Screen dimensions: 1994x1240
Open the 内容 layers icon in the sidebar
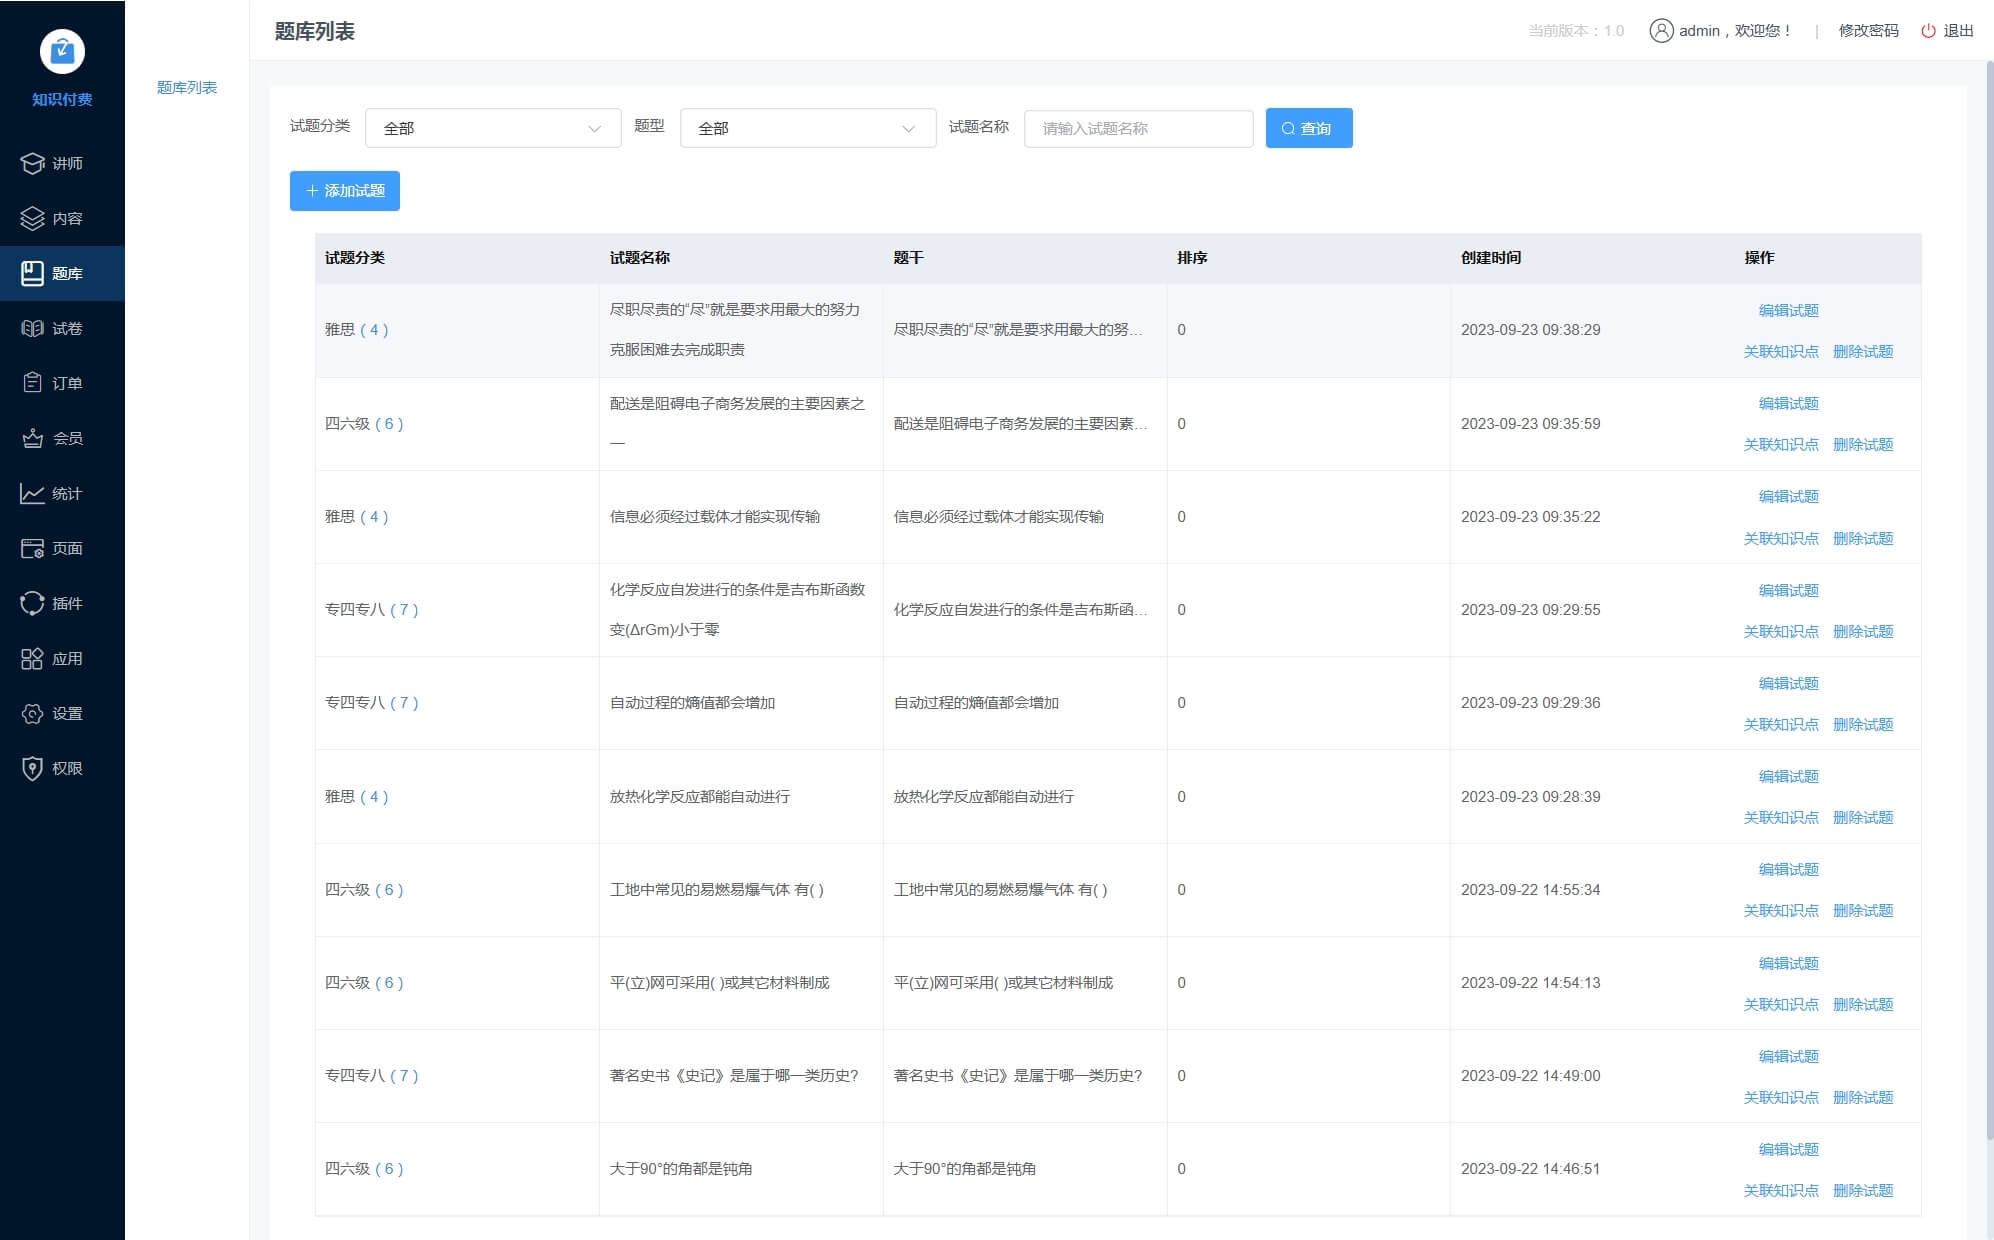32,218
